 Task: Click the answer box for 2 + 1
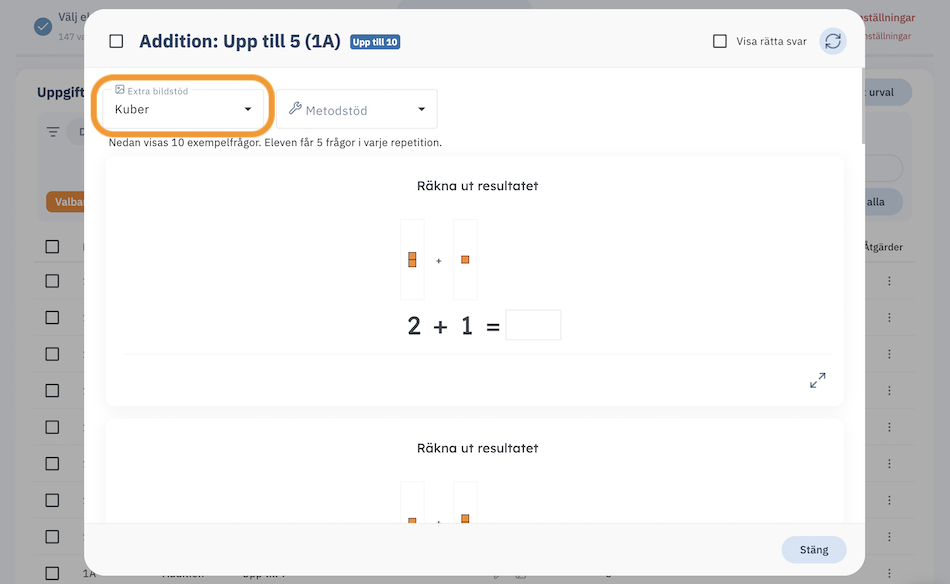[x=533, y=325]
